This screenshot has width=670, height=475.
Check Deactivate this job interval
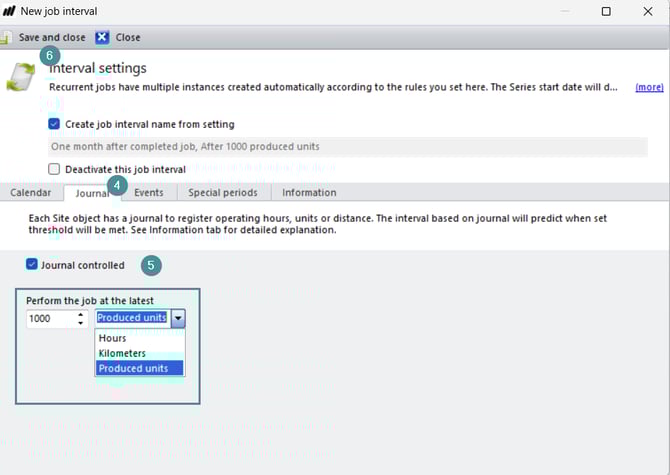point(54,169)
